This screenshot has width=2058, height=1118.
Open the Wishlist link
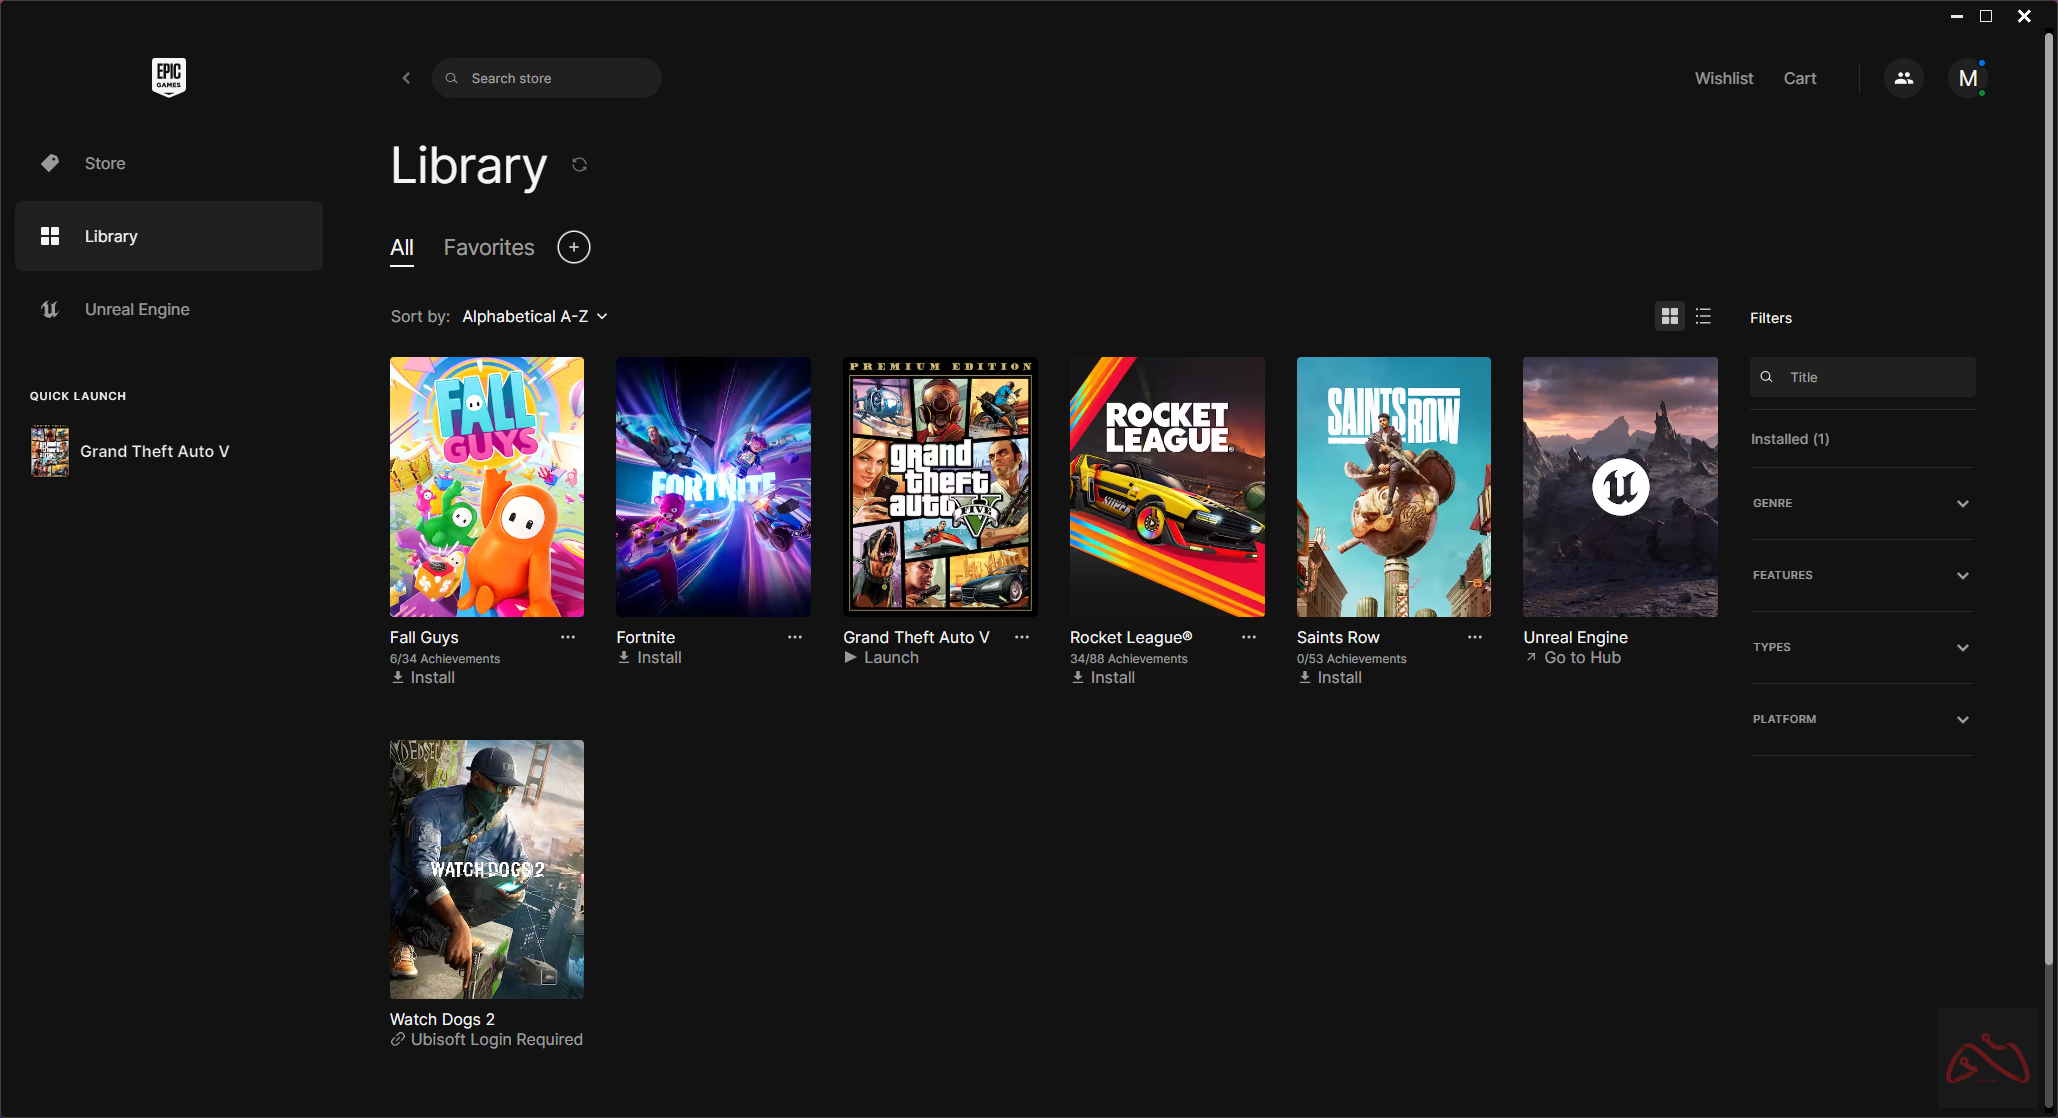(x=1723, y=78)
